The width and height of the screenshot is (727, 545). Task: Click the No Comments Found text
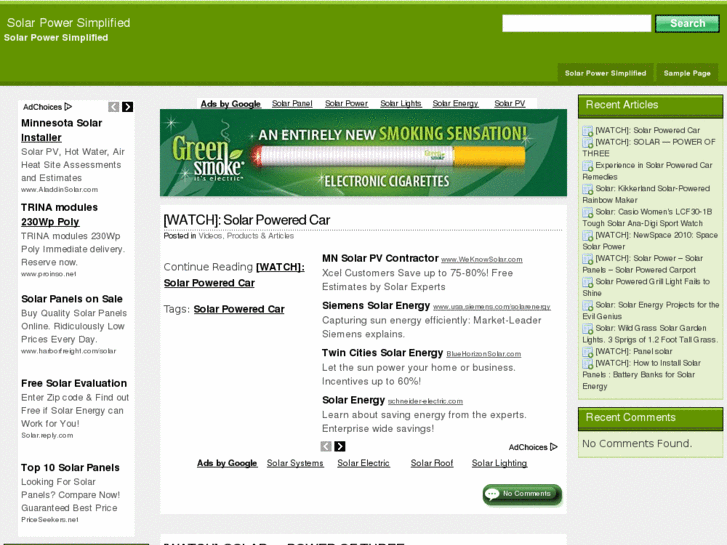tap(637, 443)
